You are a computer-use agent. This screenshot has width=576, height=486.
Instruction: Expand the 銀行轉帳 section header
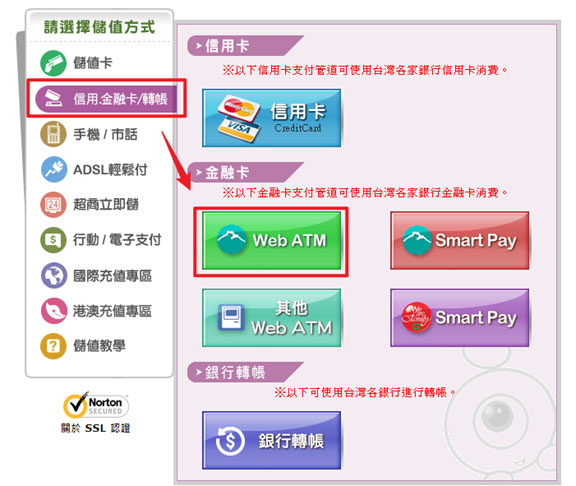[245, 372]
